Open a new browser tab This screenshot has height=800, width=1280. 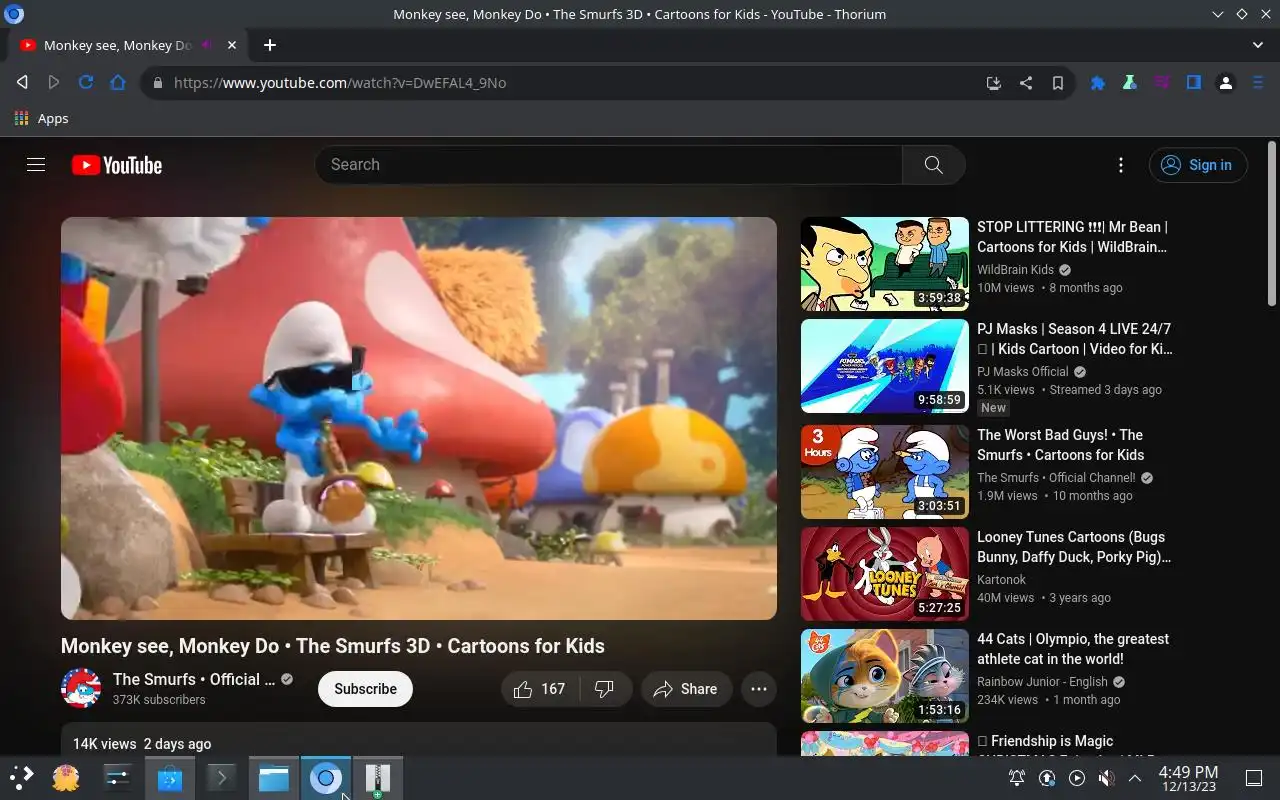pyautogui.click(x=269, y=45)
